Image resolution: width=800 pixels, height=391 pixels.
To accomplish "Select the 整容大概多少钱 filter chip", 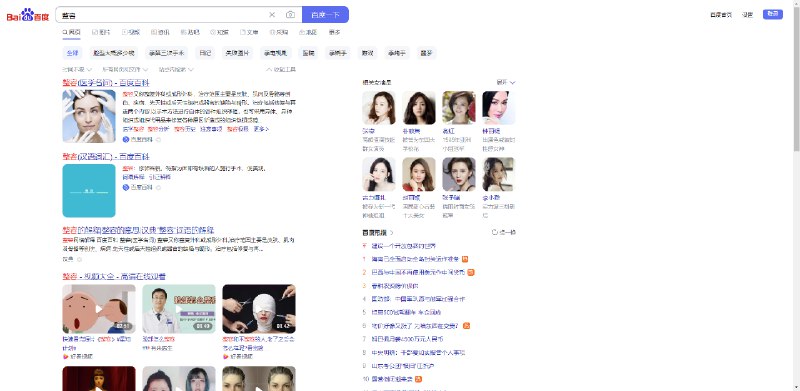I will click(113, 53).
